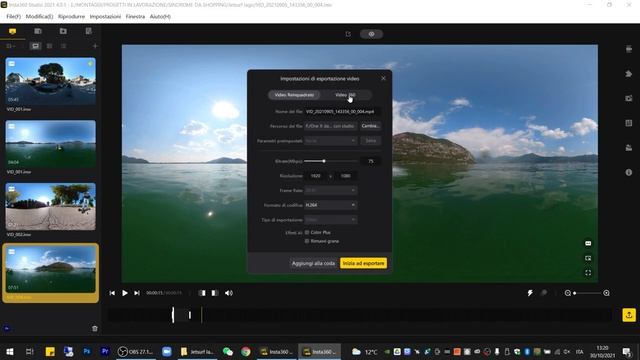This screenshot has width=640, height=360.
Task: Open the Modifica(E) menu
Action: click(x=39, y=17)
